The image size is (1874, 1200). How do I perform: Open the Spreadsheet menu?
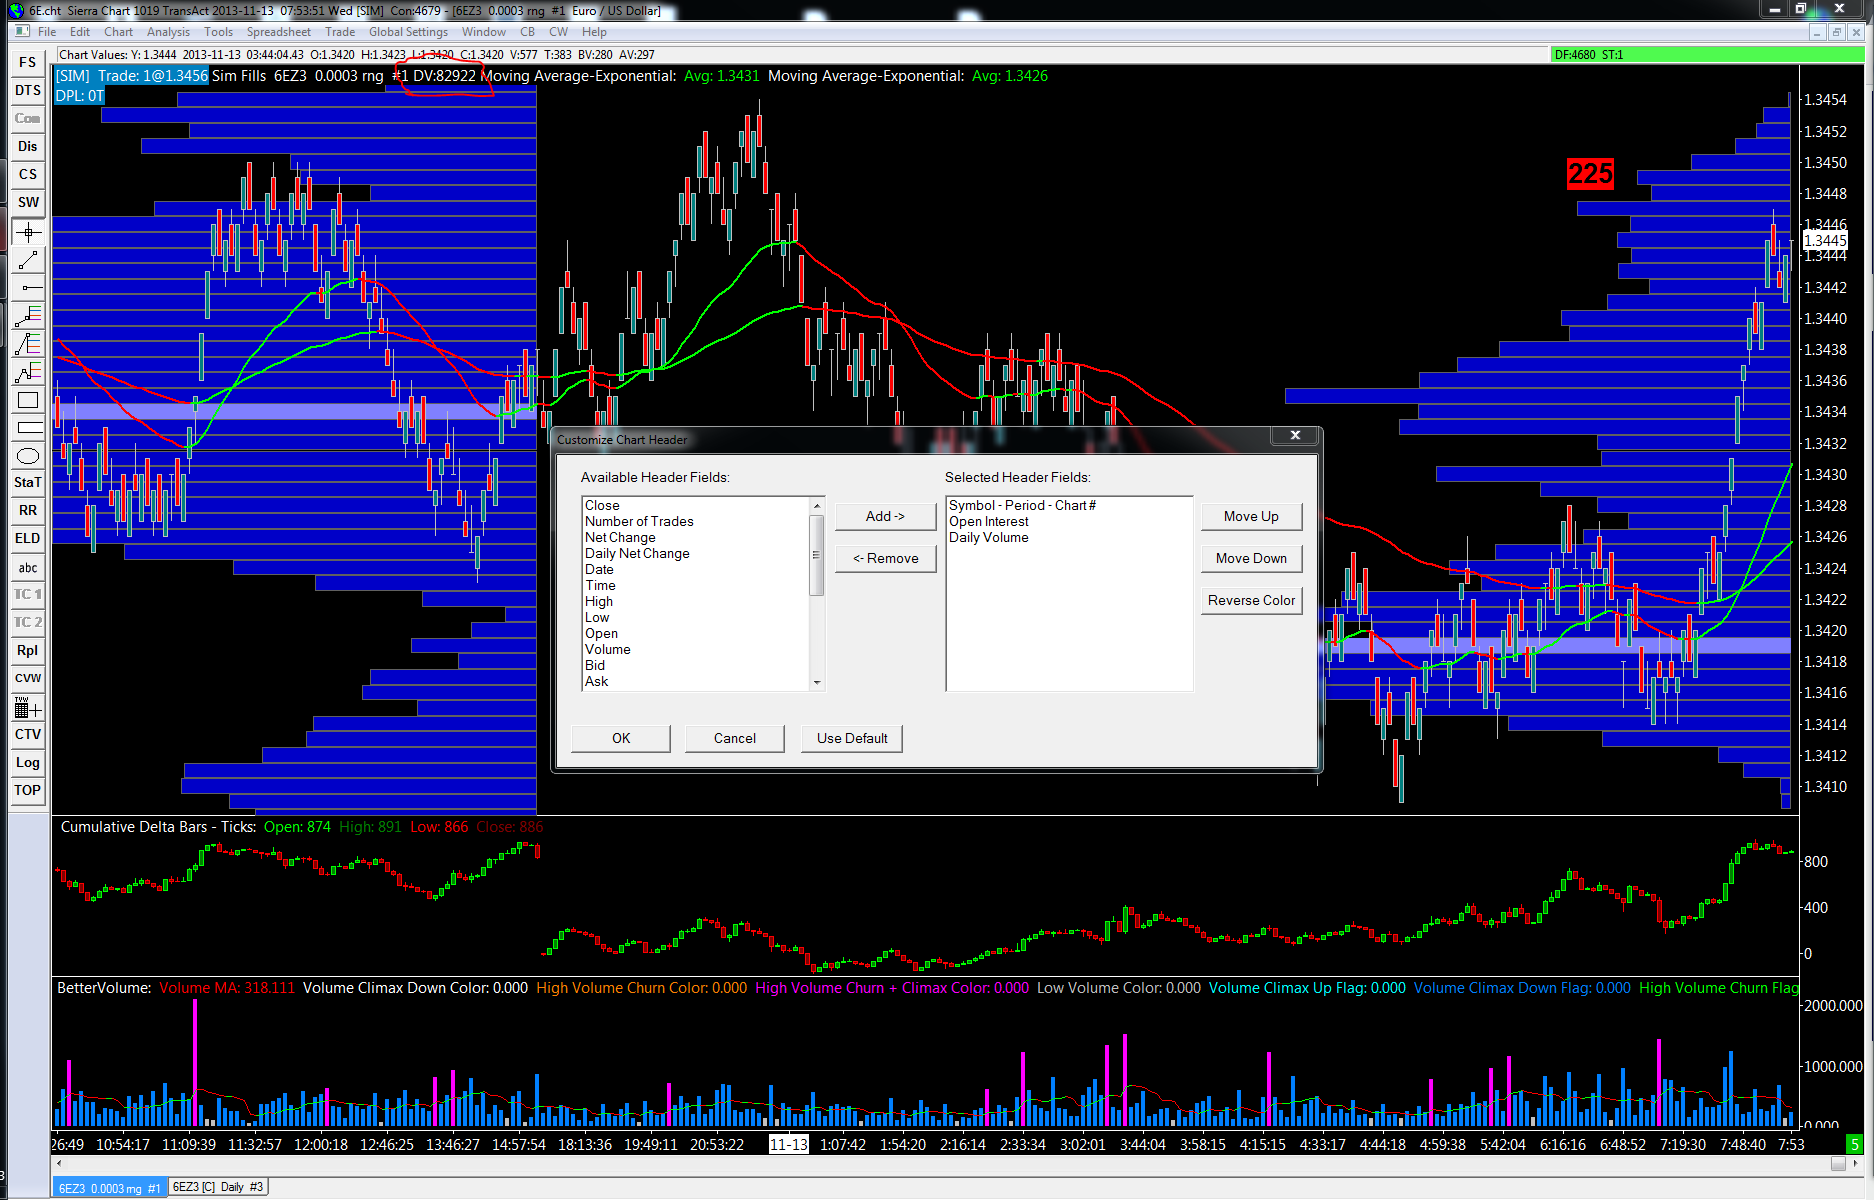pos(279,32)
